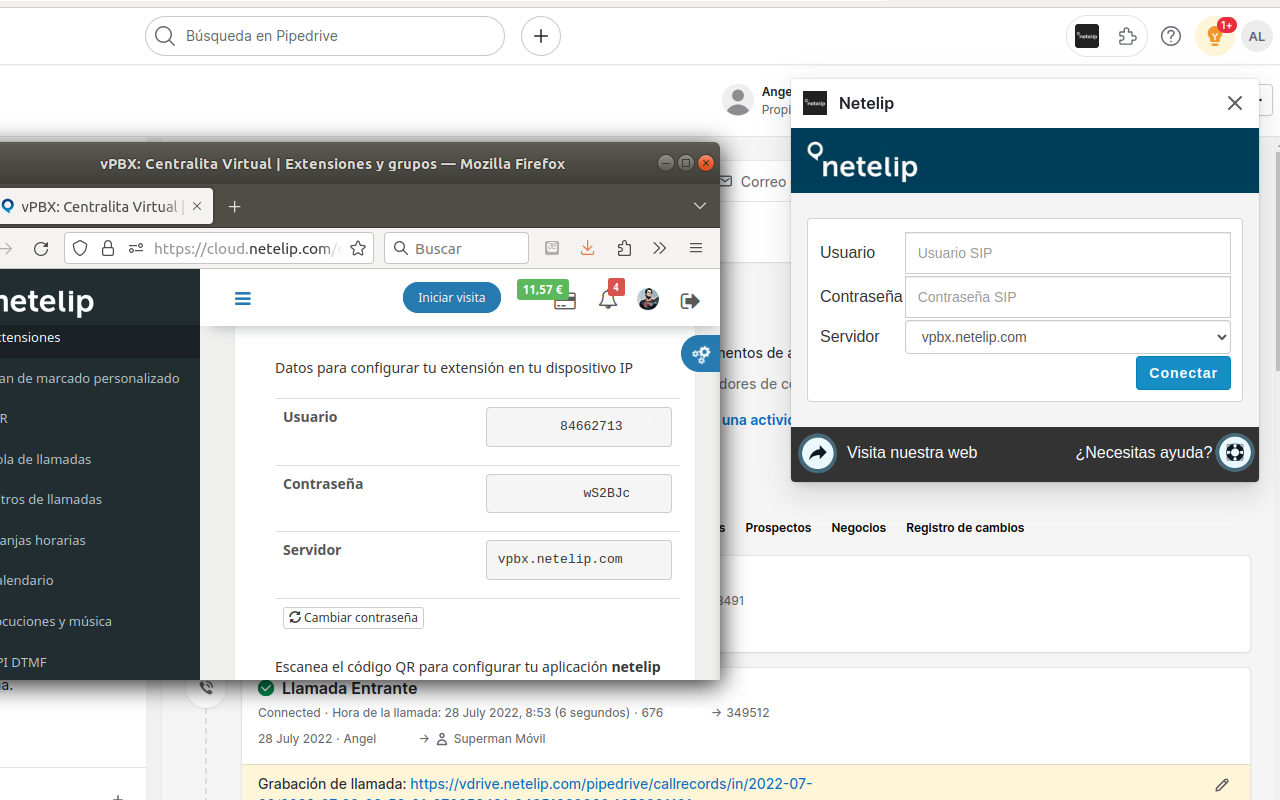The height and width of the screenshot is (800, 1280).
Task: Click the Cambiar contraseña button
Action: (x=353, y=618)
